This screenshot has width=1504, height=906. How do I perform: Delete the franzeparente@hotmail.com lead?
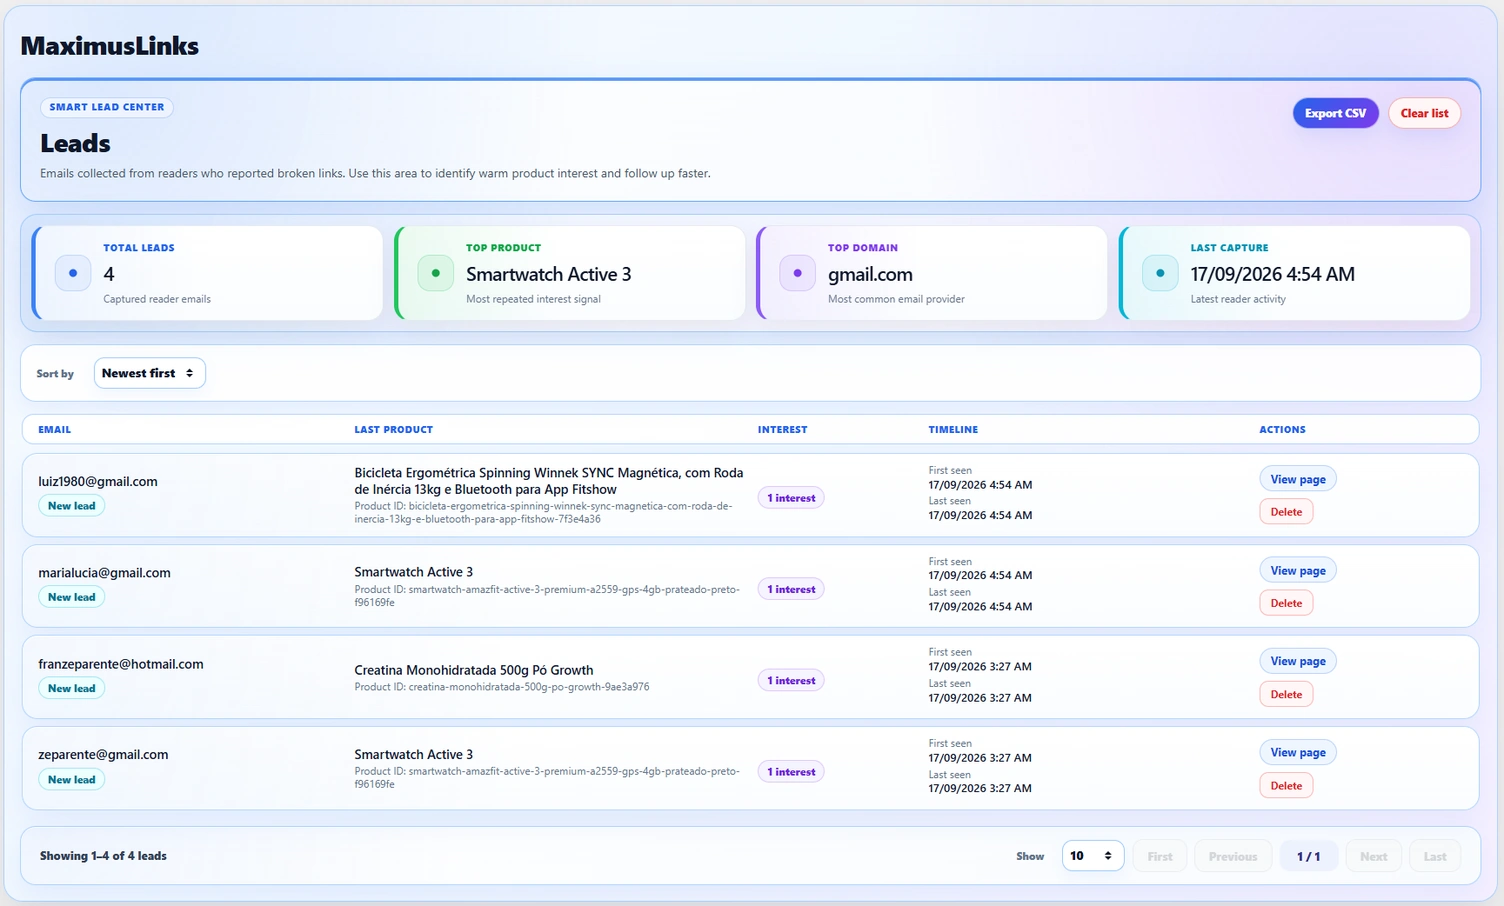point(1286,694)
